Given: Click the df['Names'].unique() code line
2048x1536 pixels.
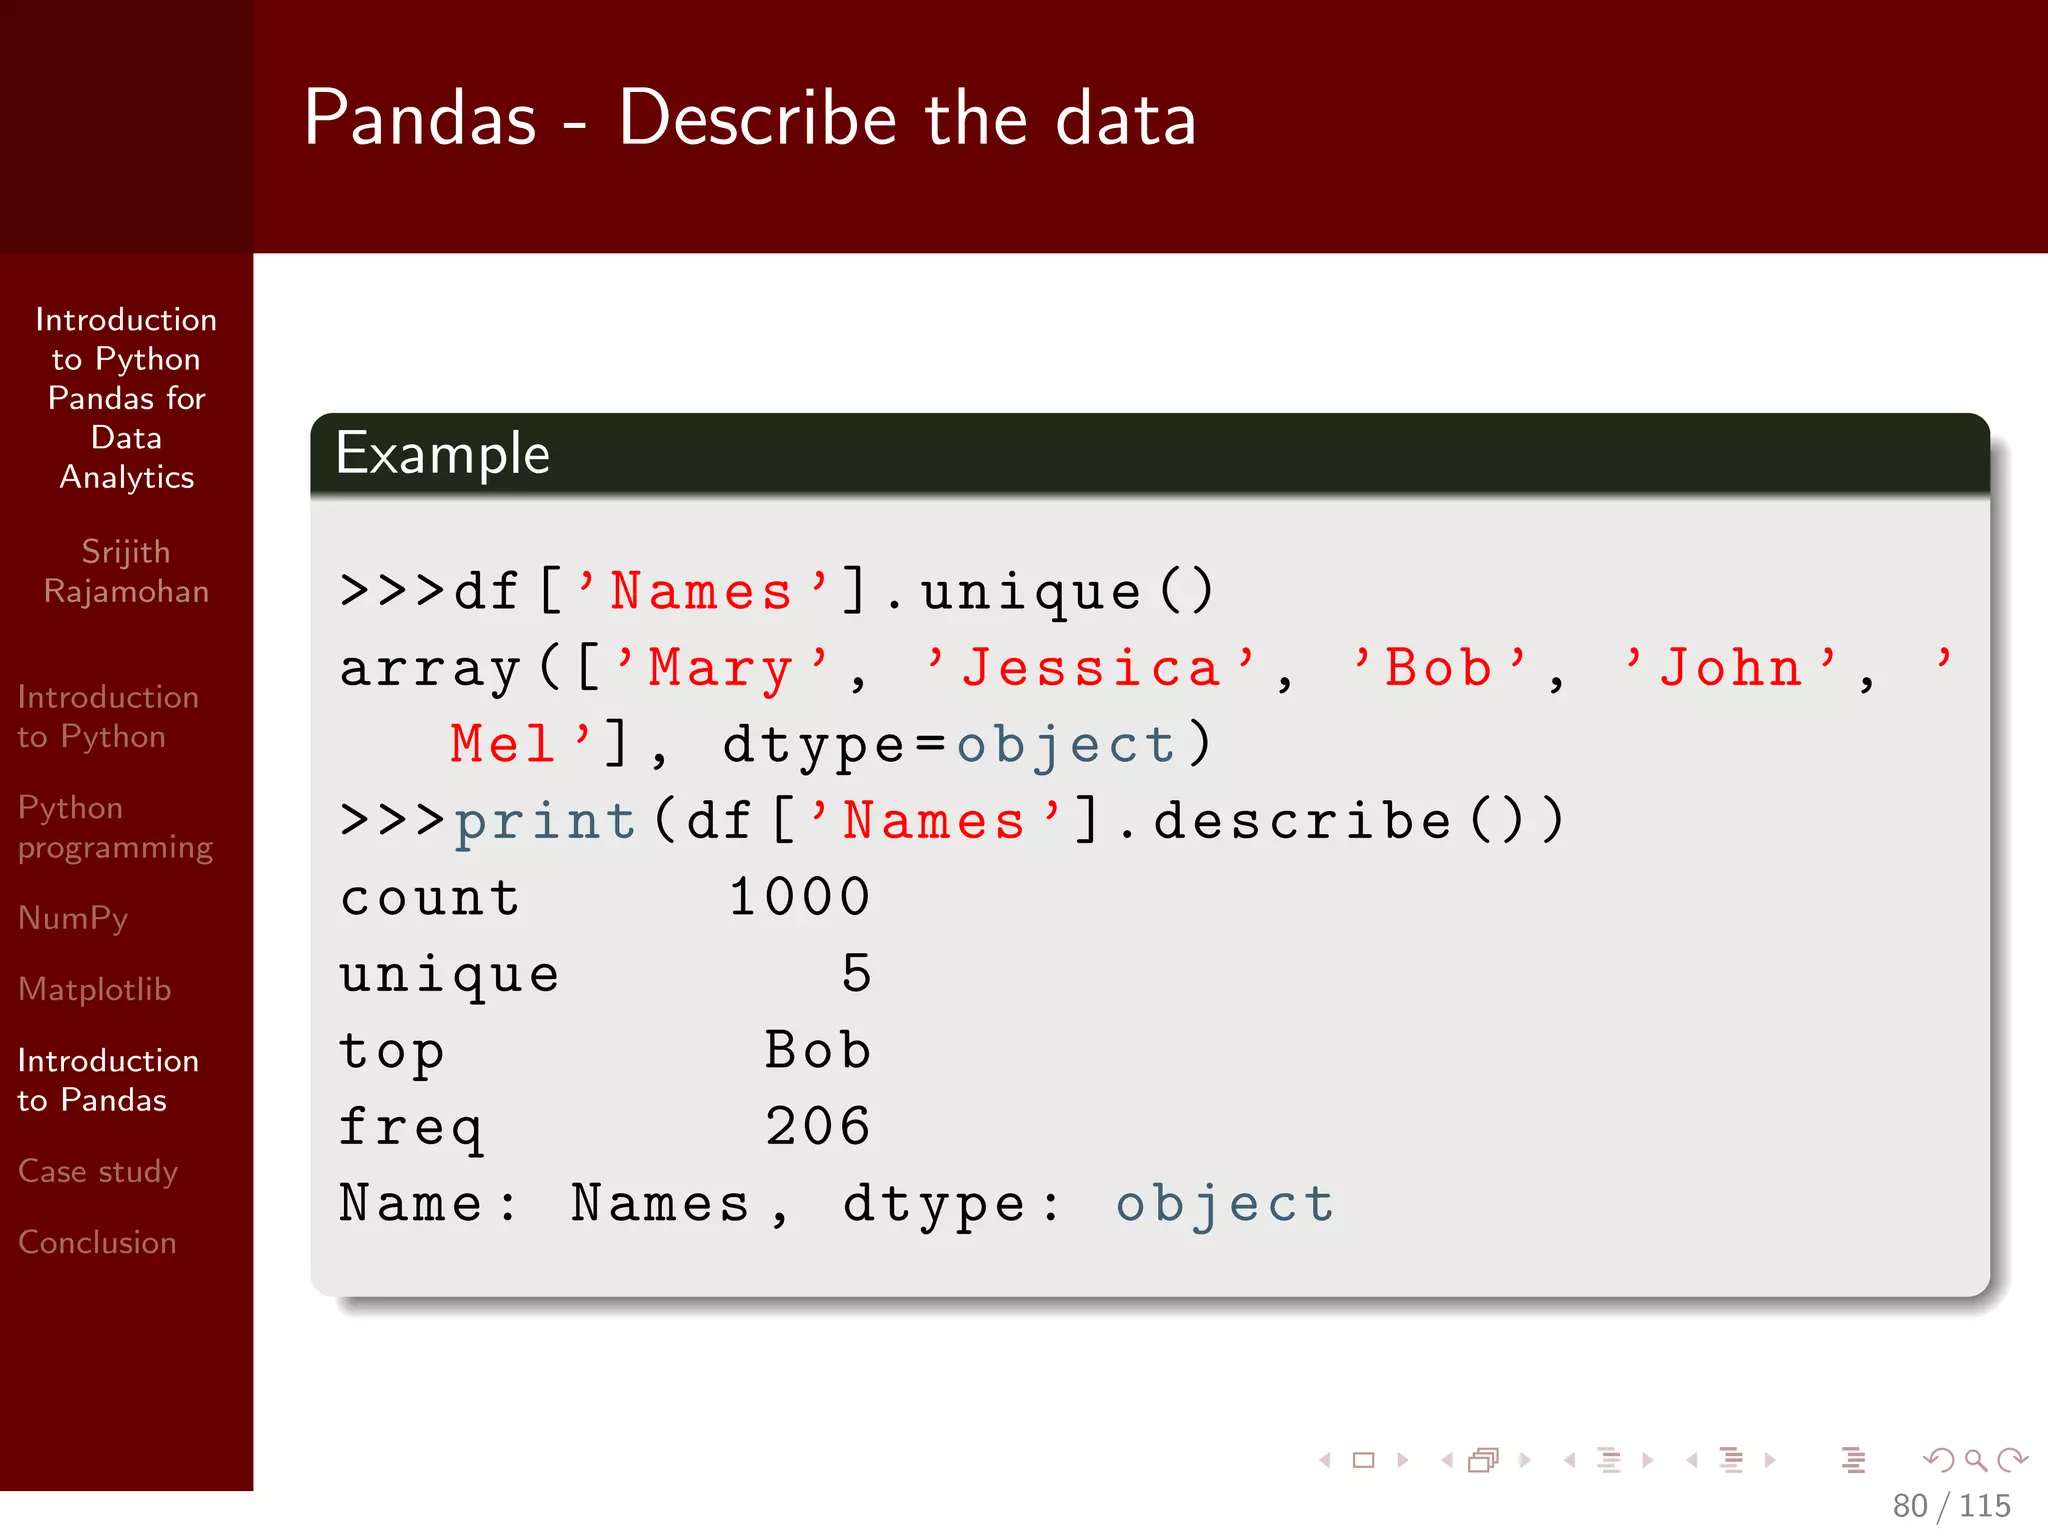Looking at the screenshot, I should [777, 591].
